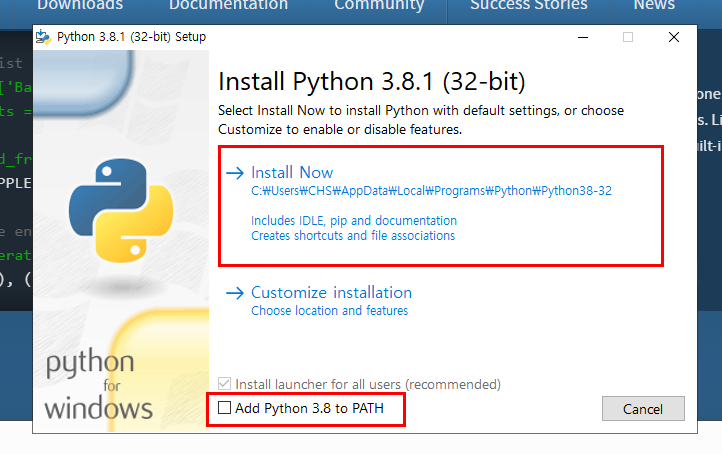Viewport: 722px width, 454px height.
Task: Minimize the Python Setup window
Action: point(583,37)
